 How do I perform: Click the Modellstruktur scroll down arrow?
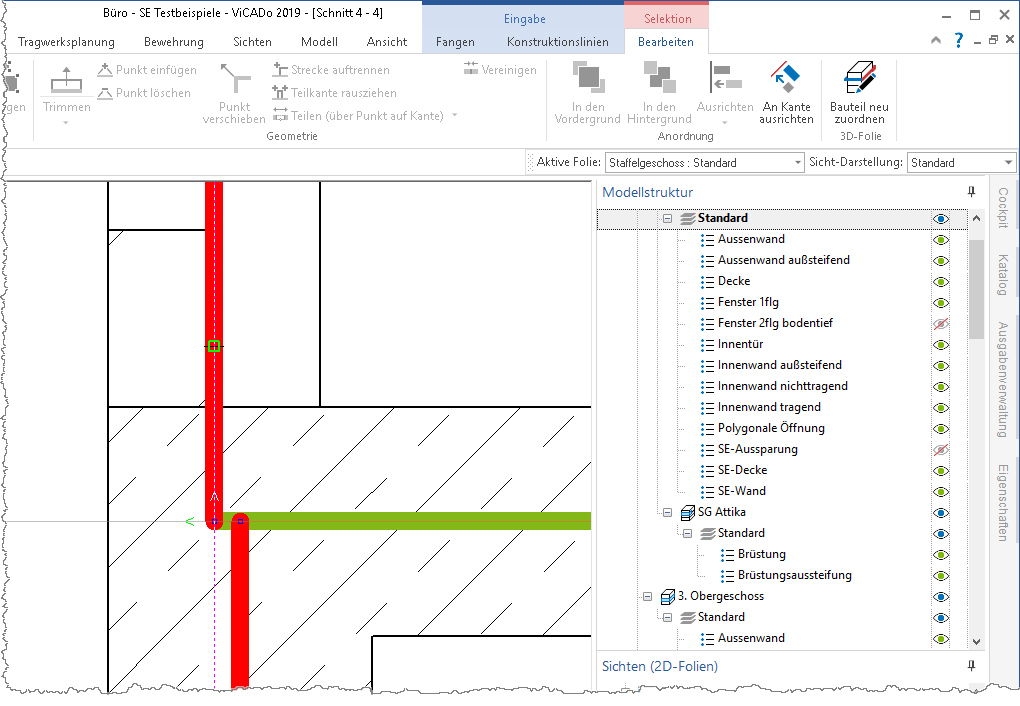(x=976, y=641)
